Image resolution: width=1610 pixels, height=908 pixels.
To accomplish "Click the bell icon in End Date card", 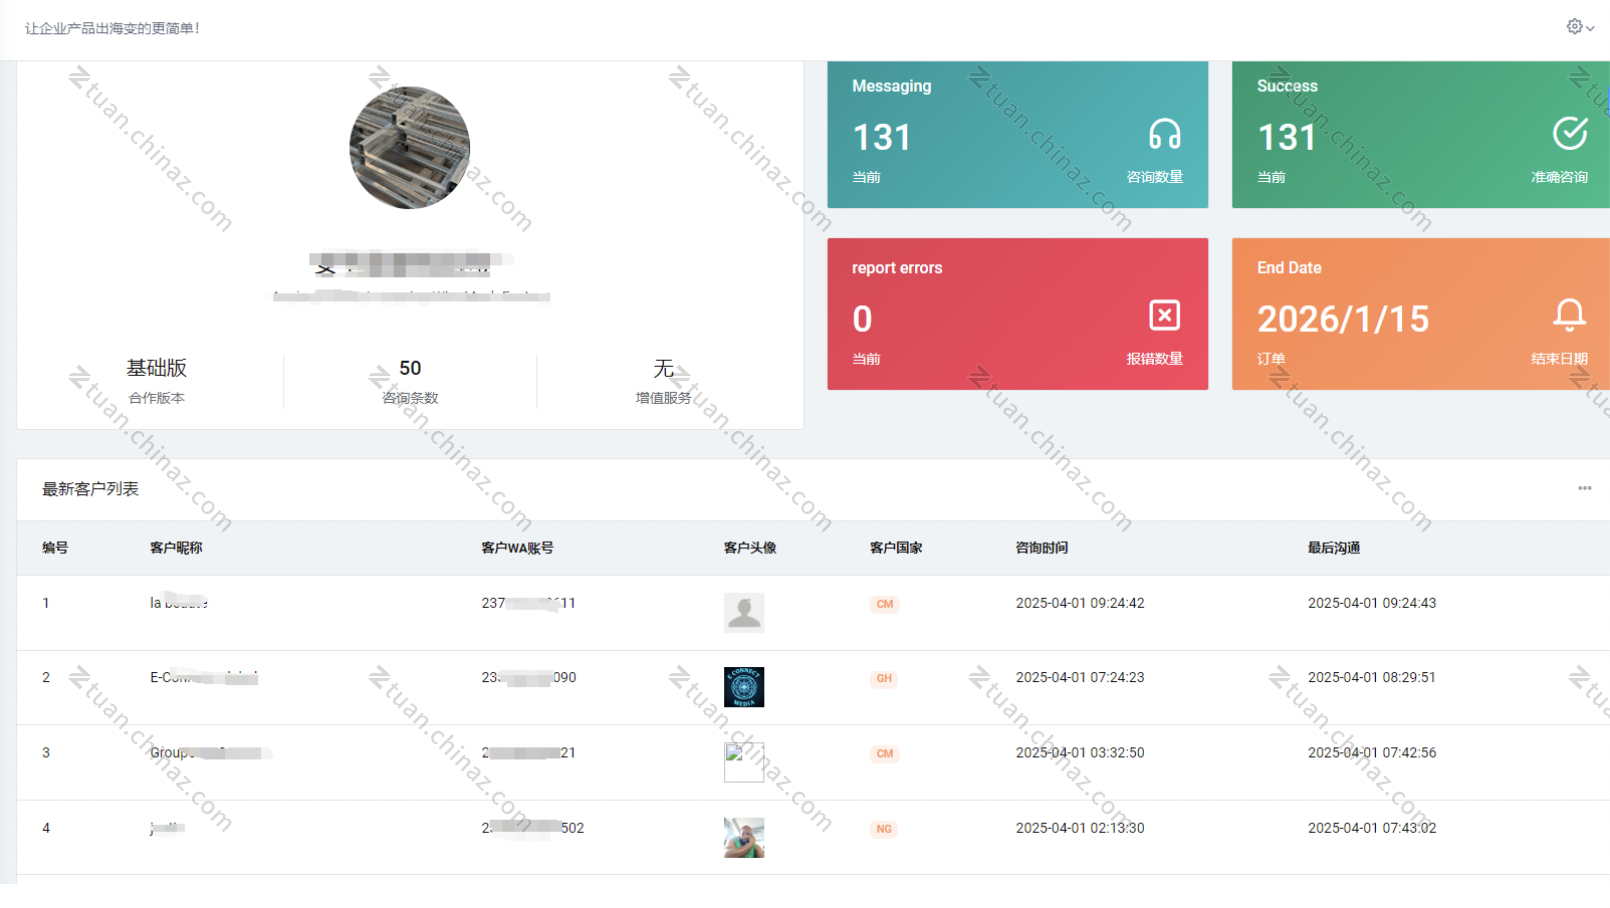I will 1569,315.
